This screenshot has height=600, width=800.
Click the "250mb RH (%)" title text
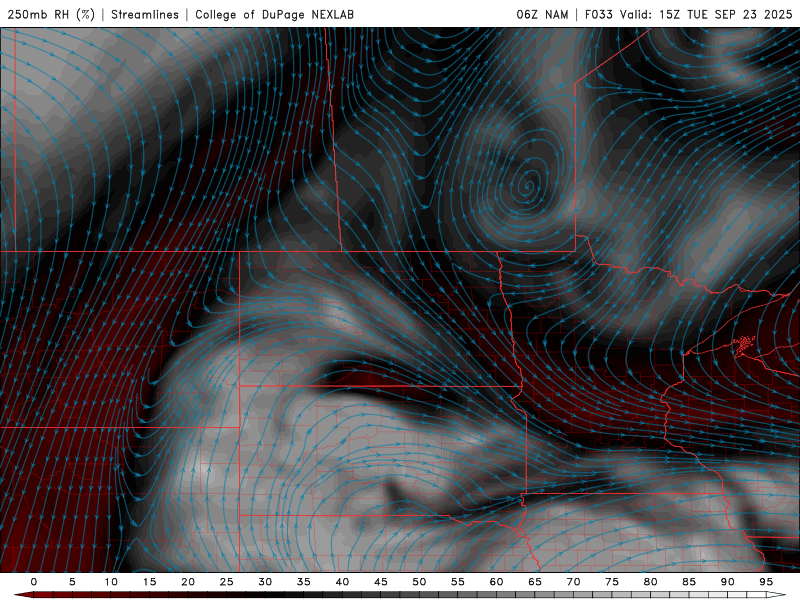coord(51,14)
